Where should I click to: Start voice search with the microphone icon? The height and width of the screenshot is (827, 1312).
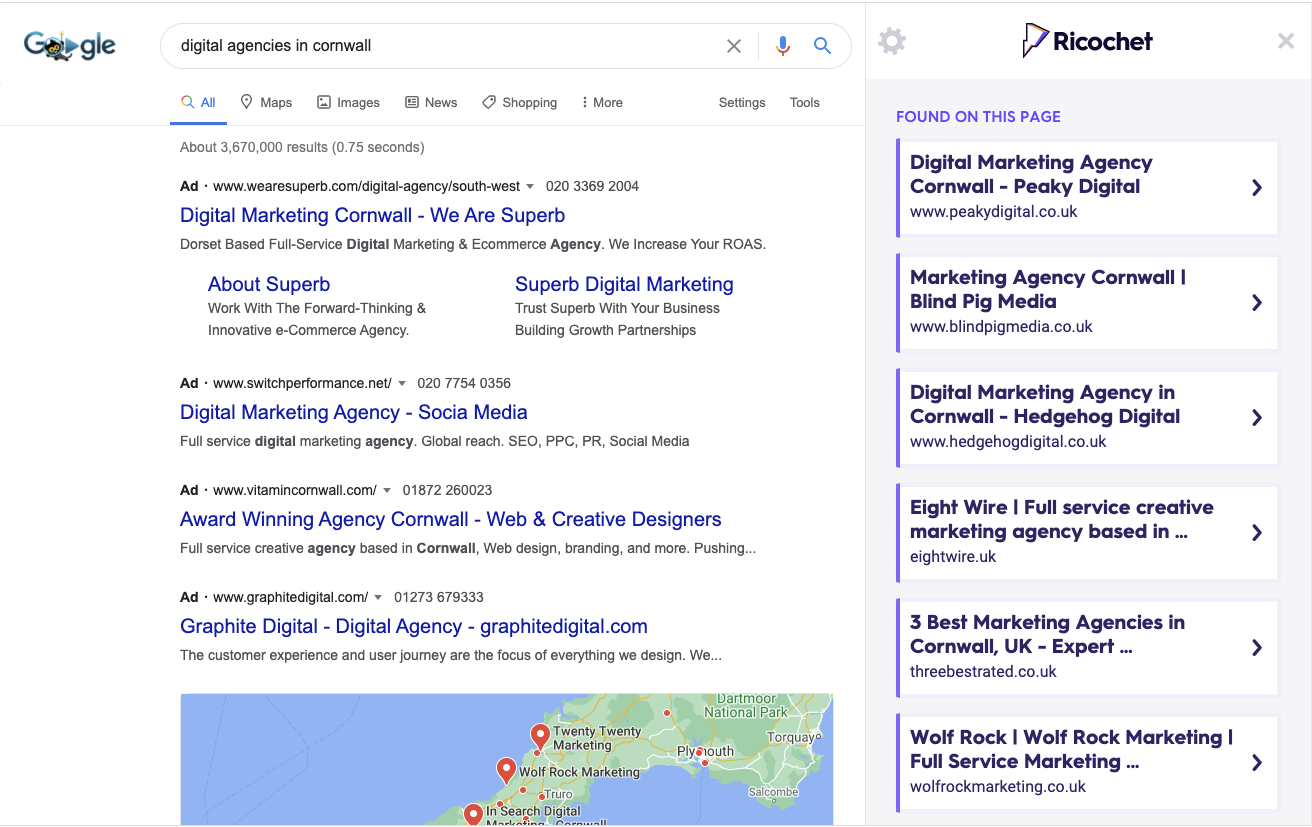783,46
